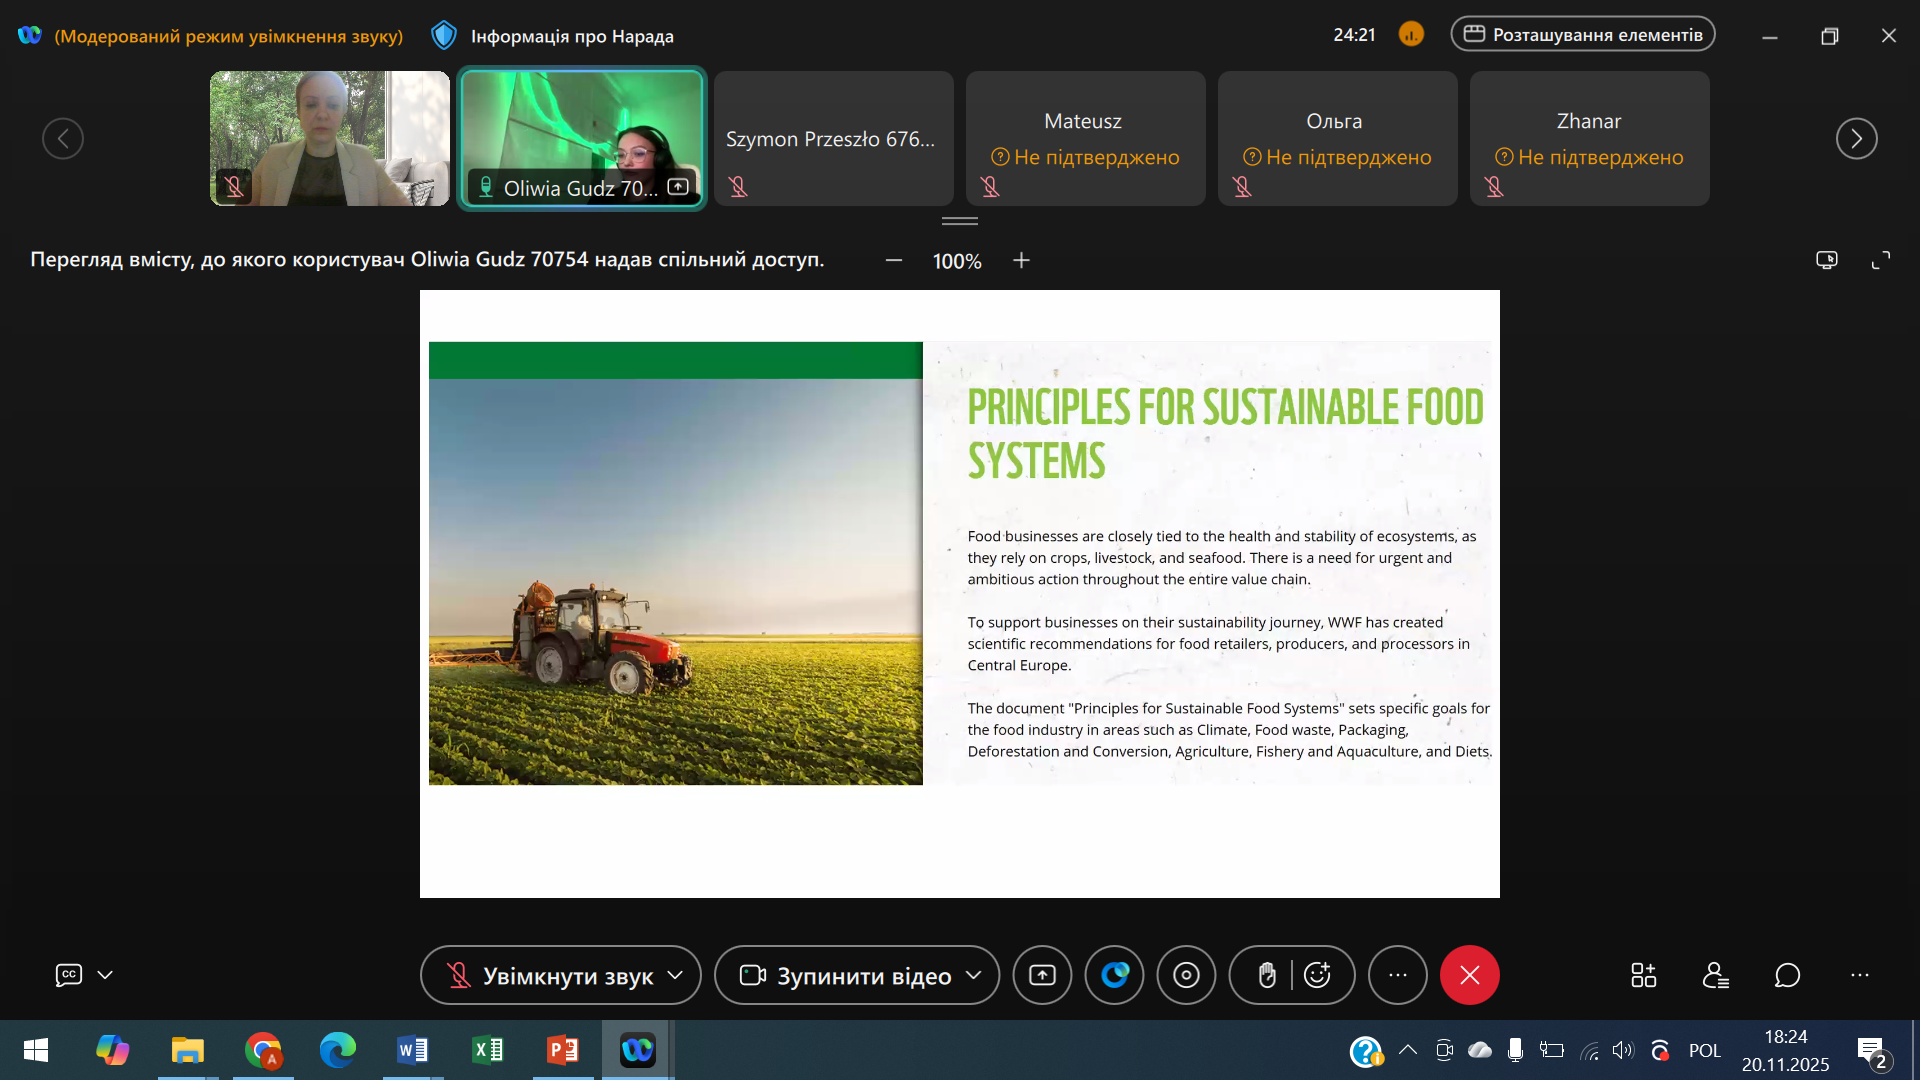Open PowerPoint from the taskbar

click(562, 1050)
